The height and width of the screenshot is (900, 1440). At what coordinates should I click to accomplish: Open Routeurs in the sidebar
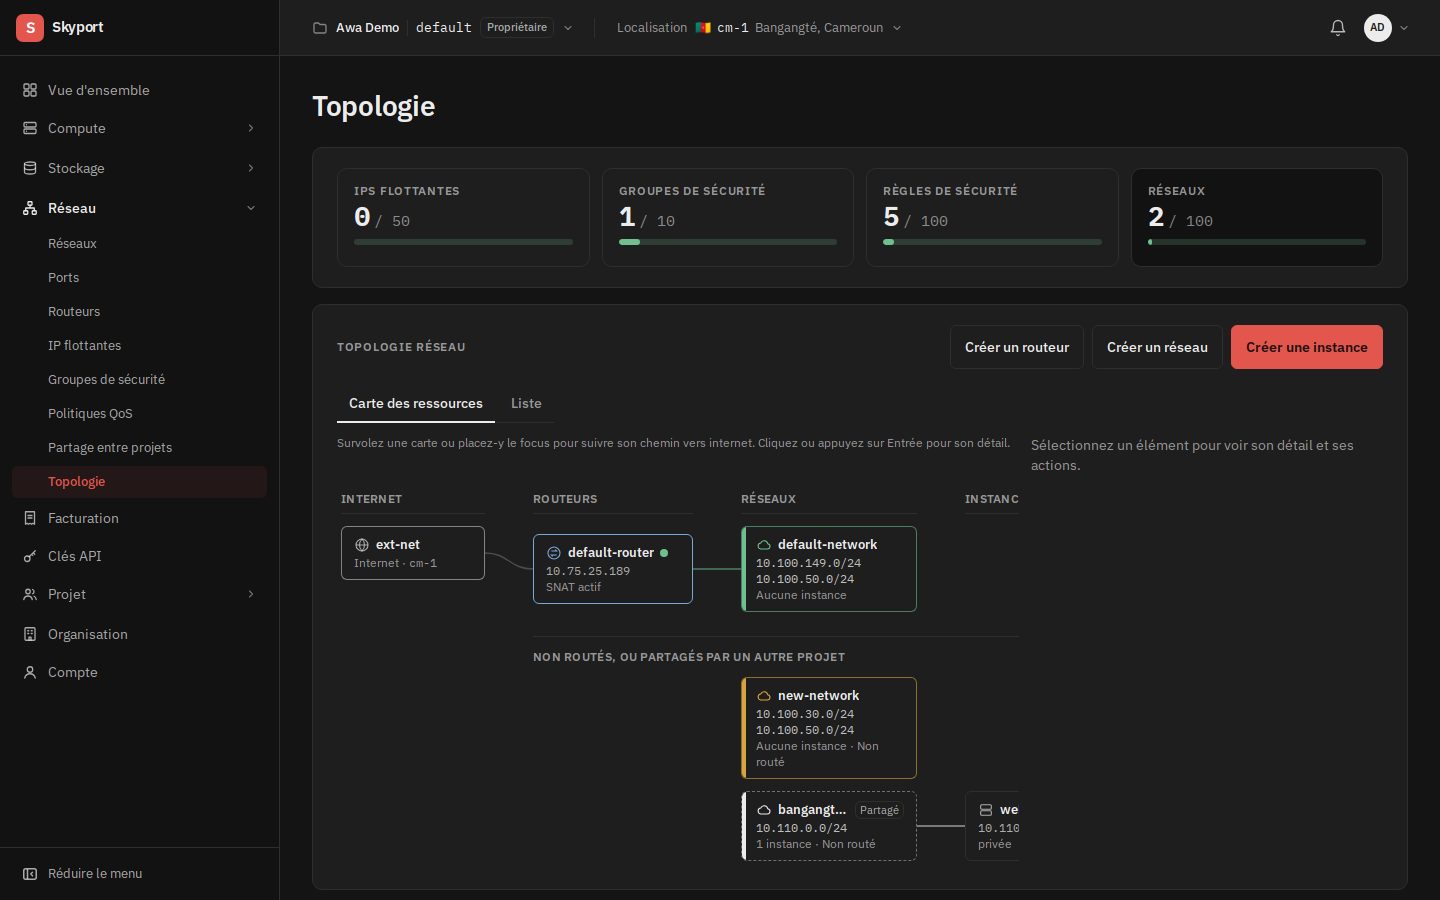pyautogui.click(x=74, y=311)
